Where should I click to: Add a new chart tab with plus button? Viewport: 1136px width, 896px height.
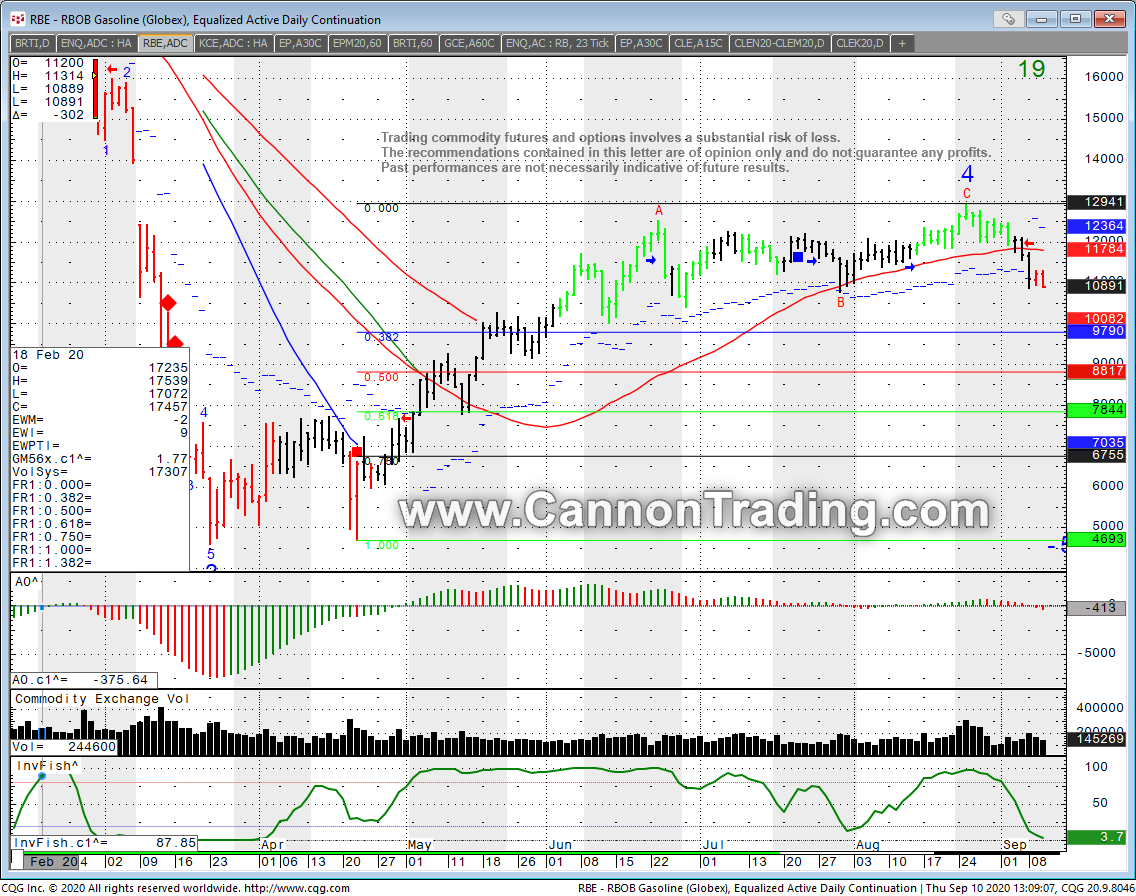(x=902, y=43)
